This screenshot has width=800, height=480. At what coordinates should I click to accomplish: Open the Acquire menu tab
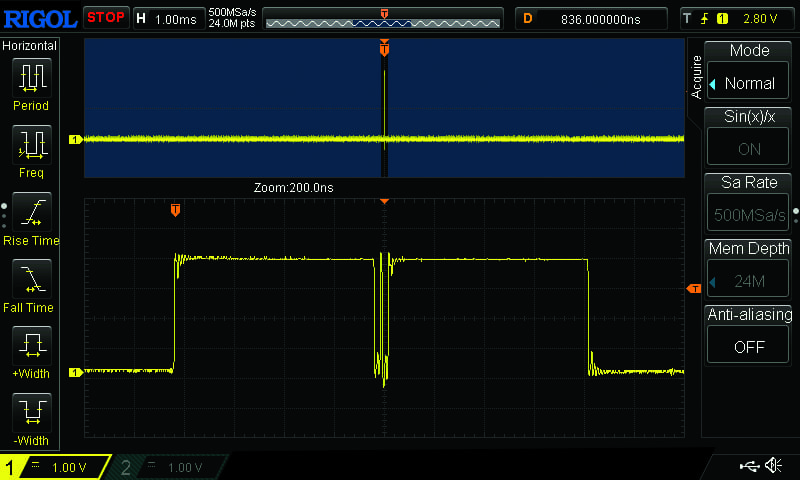point(697,76)
